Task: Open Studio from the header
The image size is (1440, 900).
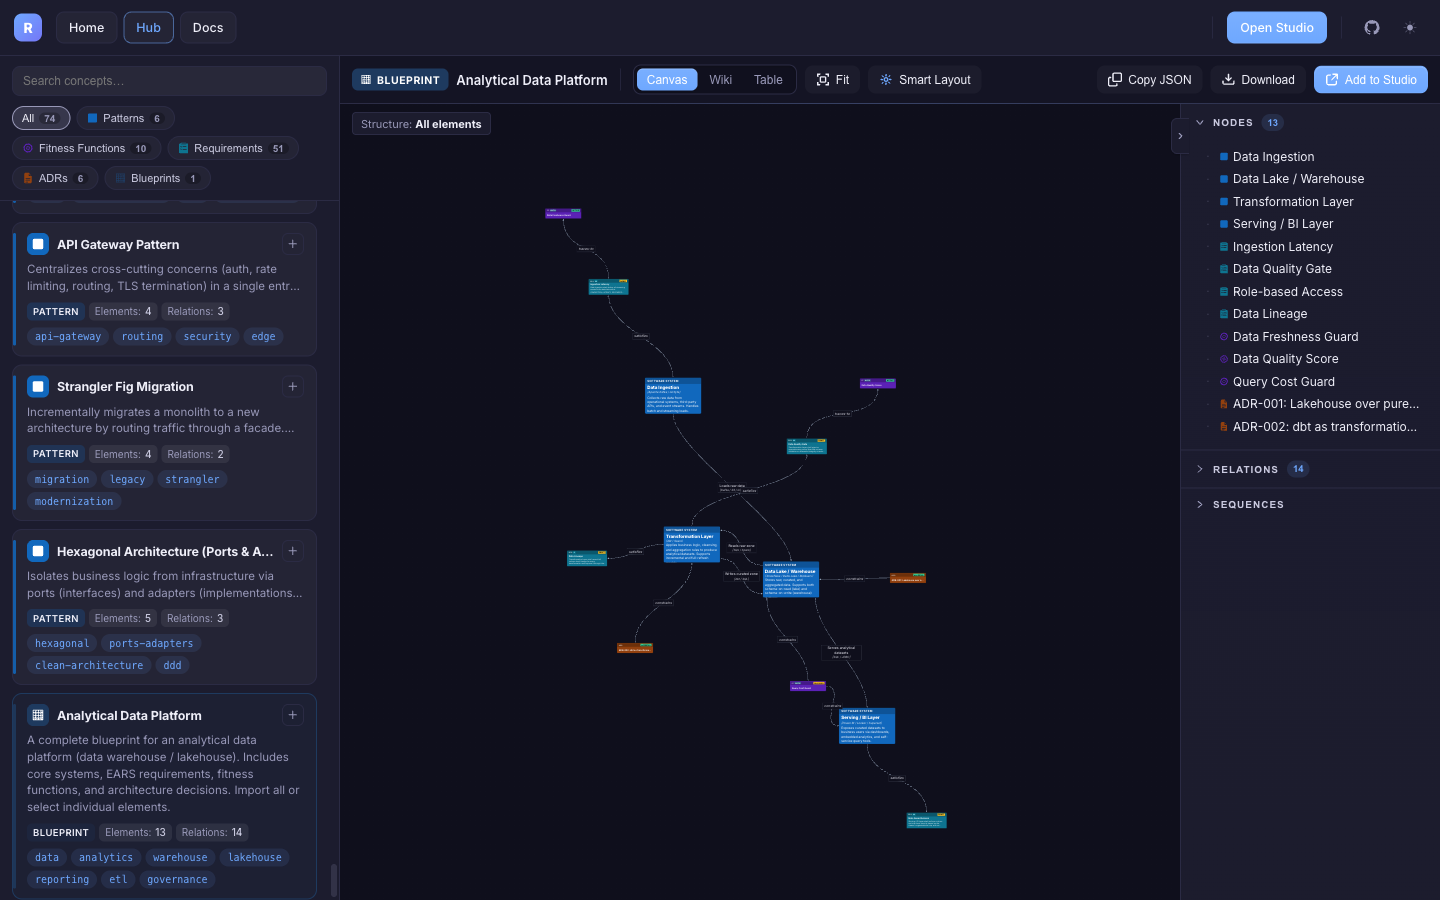Action: tap(1277, 27)
